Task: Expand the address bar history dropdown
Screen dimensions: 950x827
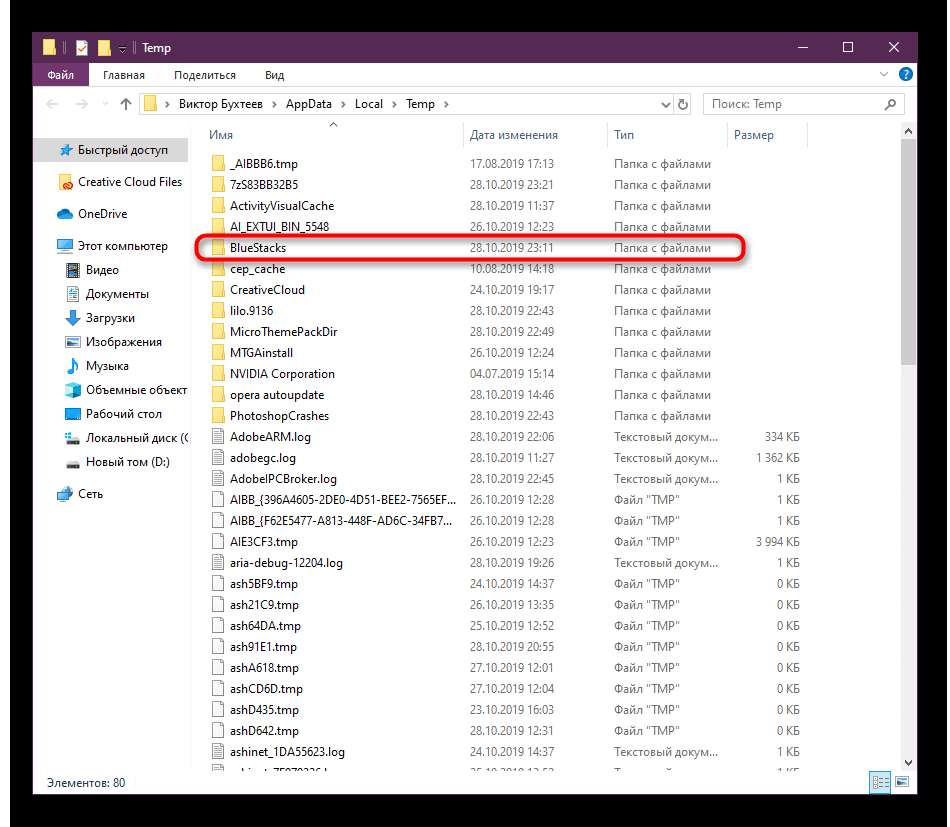Action: point(667,104)
